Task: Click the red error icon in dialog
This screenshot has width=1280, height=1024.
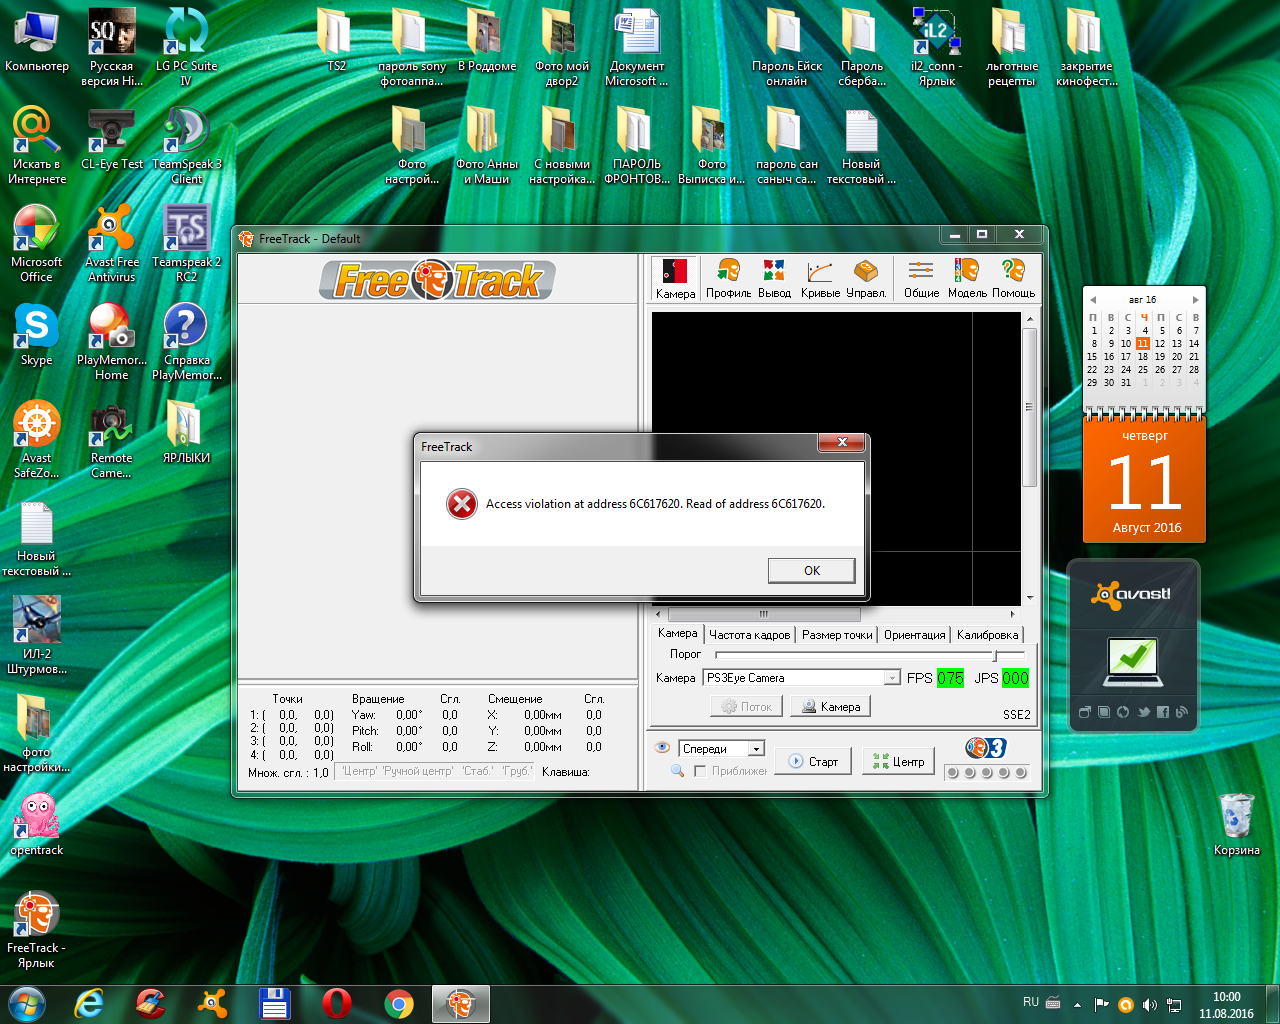Action: coord(461,504)
